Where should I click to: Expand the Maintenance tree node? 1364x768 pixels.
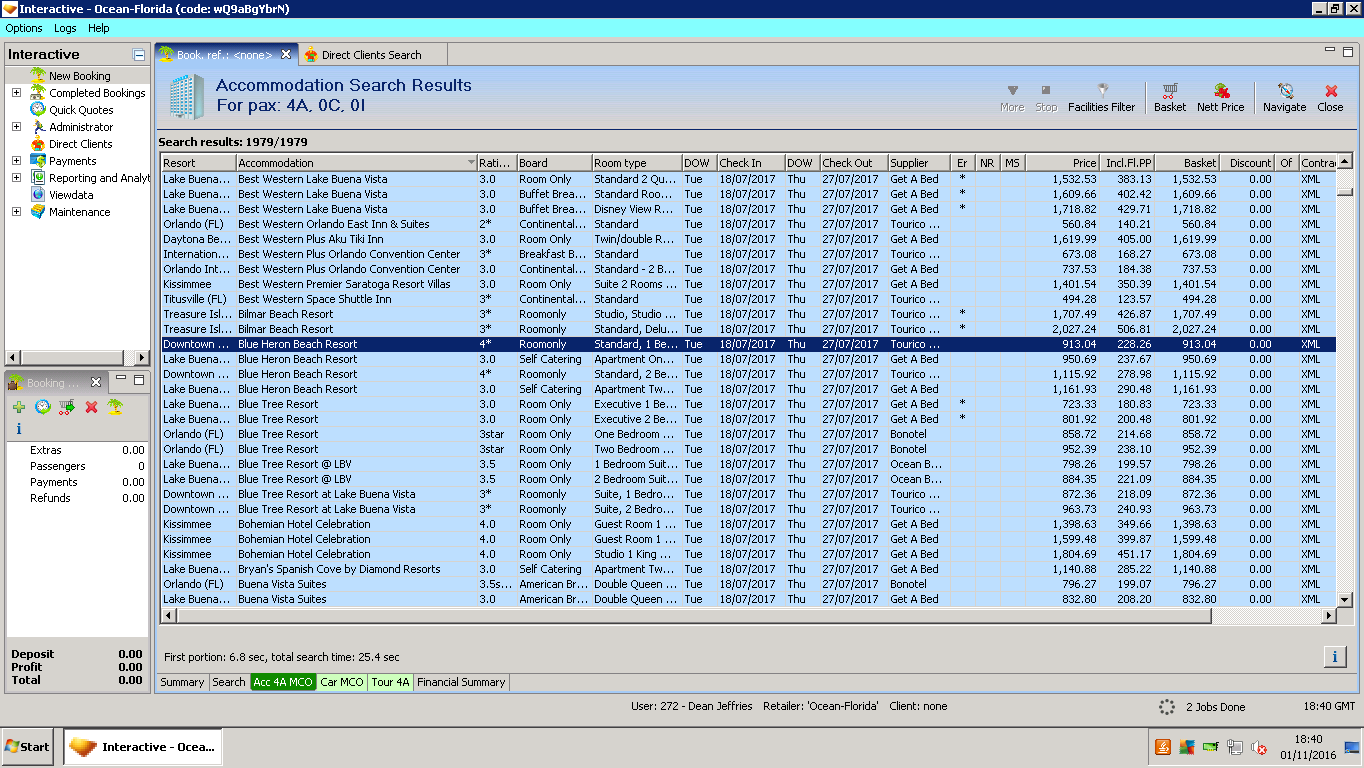click(16, 212)
